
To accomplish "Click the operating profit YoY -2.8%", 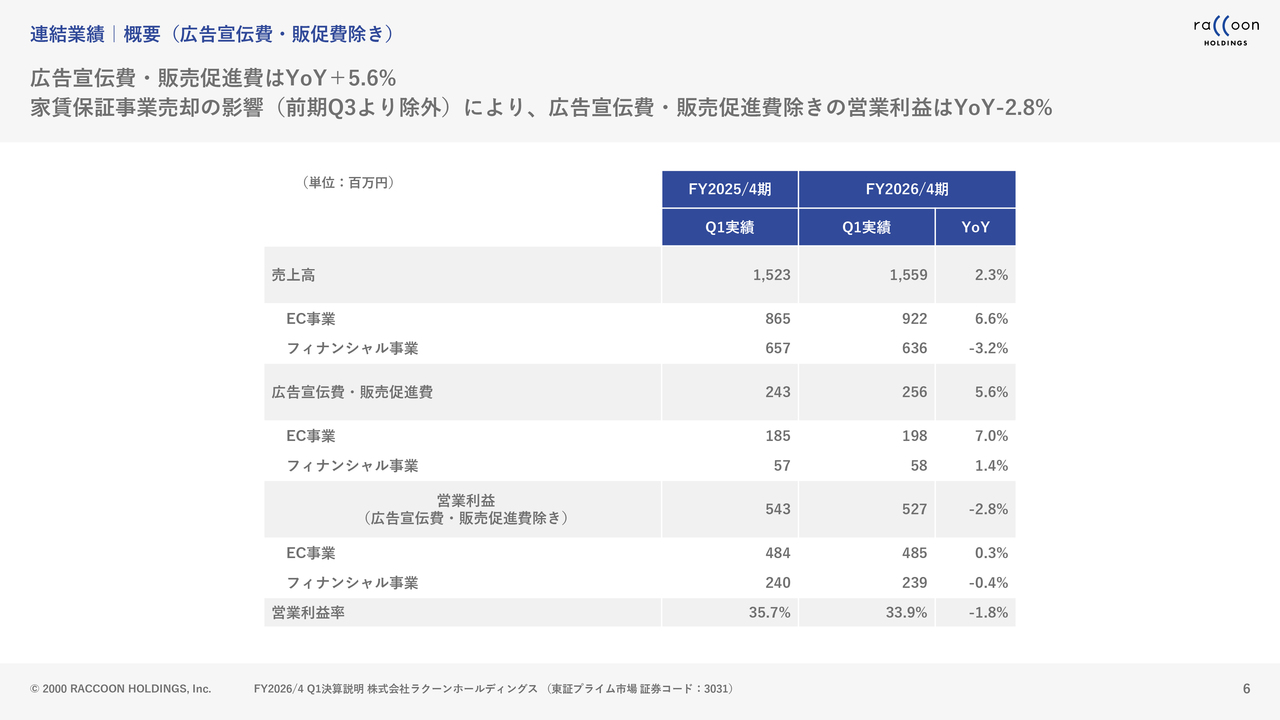I will (x=989, y=509).
